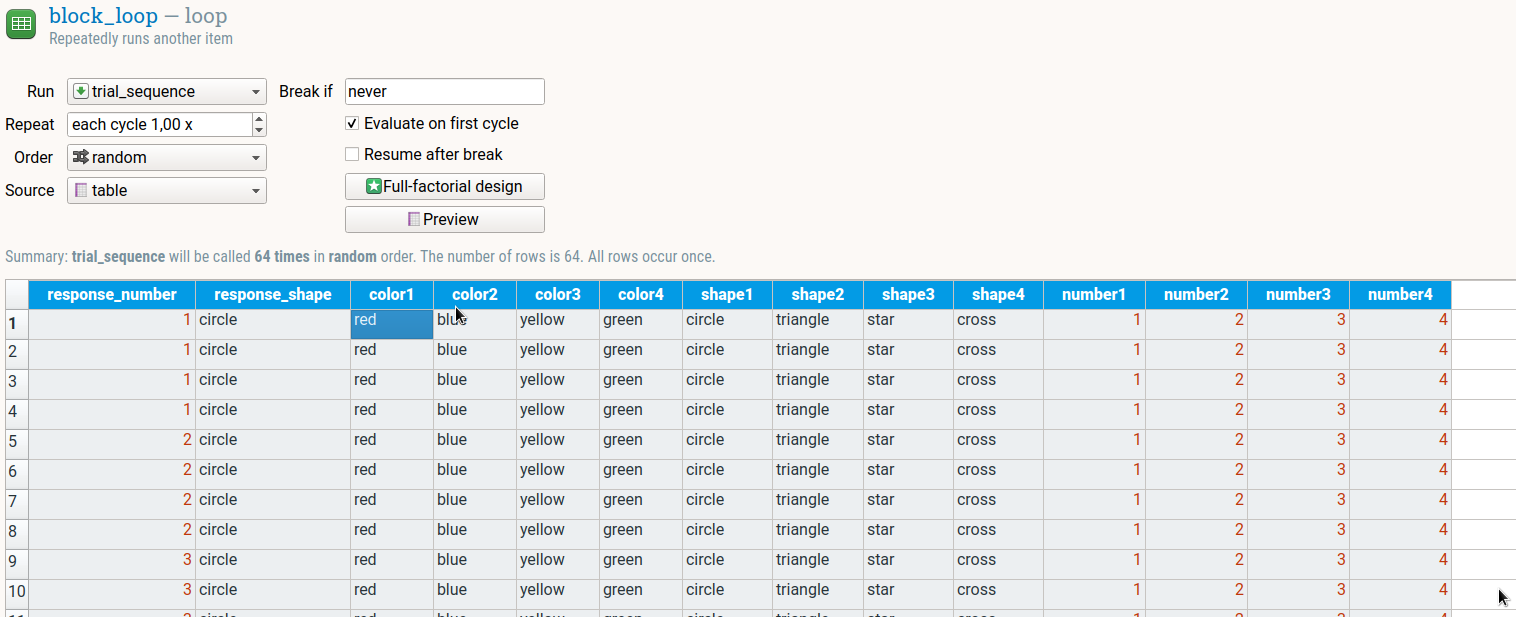Select the number4 column header
Viewport: 1516px width, 617px height.
pos(1400,294)
